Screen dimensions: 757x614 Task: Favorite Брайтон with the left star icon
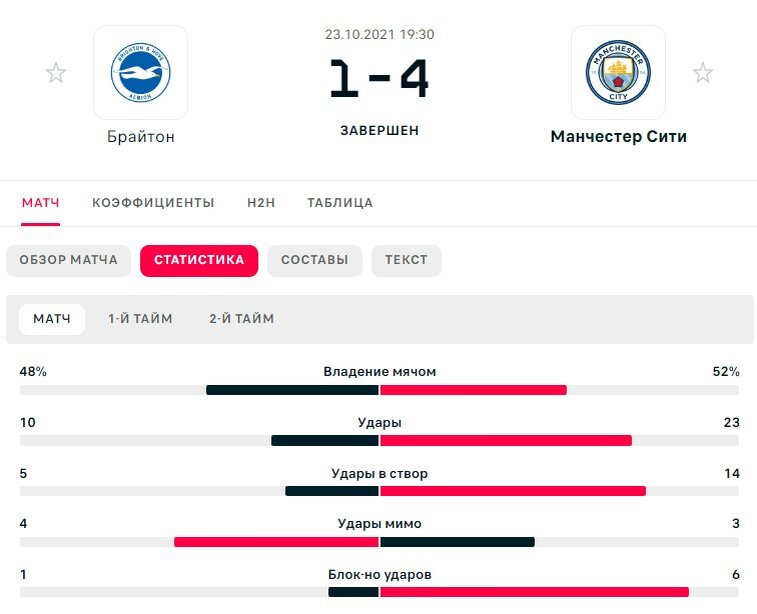point(56,73)
